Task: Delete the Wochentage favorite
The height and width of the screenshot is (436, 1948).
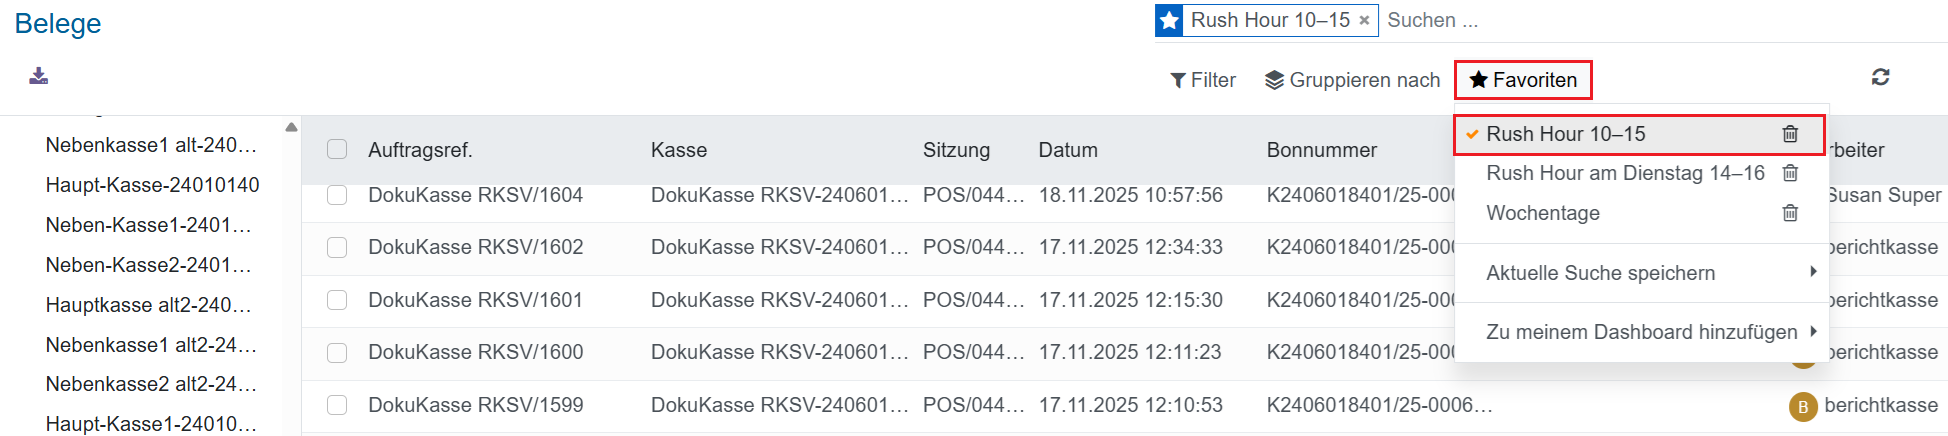Action: click(x=1790, y=213)
